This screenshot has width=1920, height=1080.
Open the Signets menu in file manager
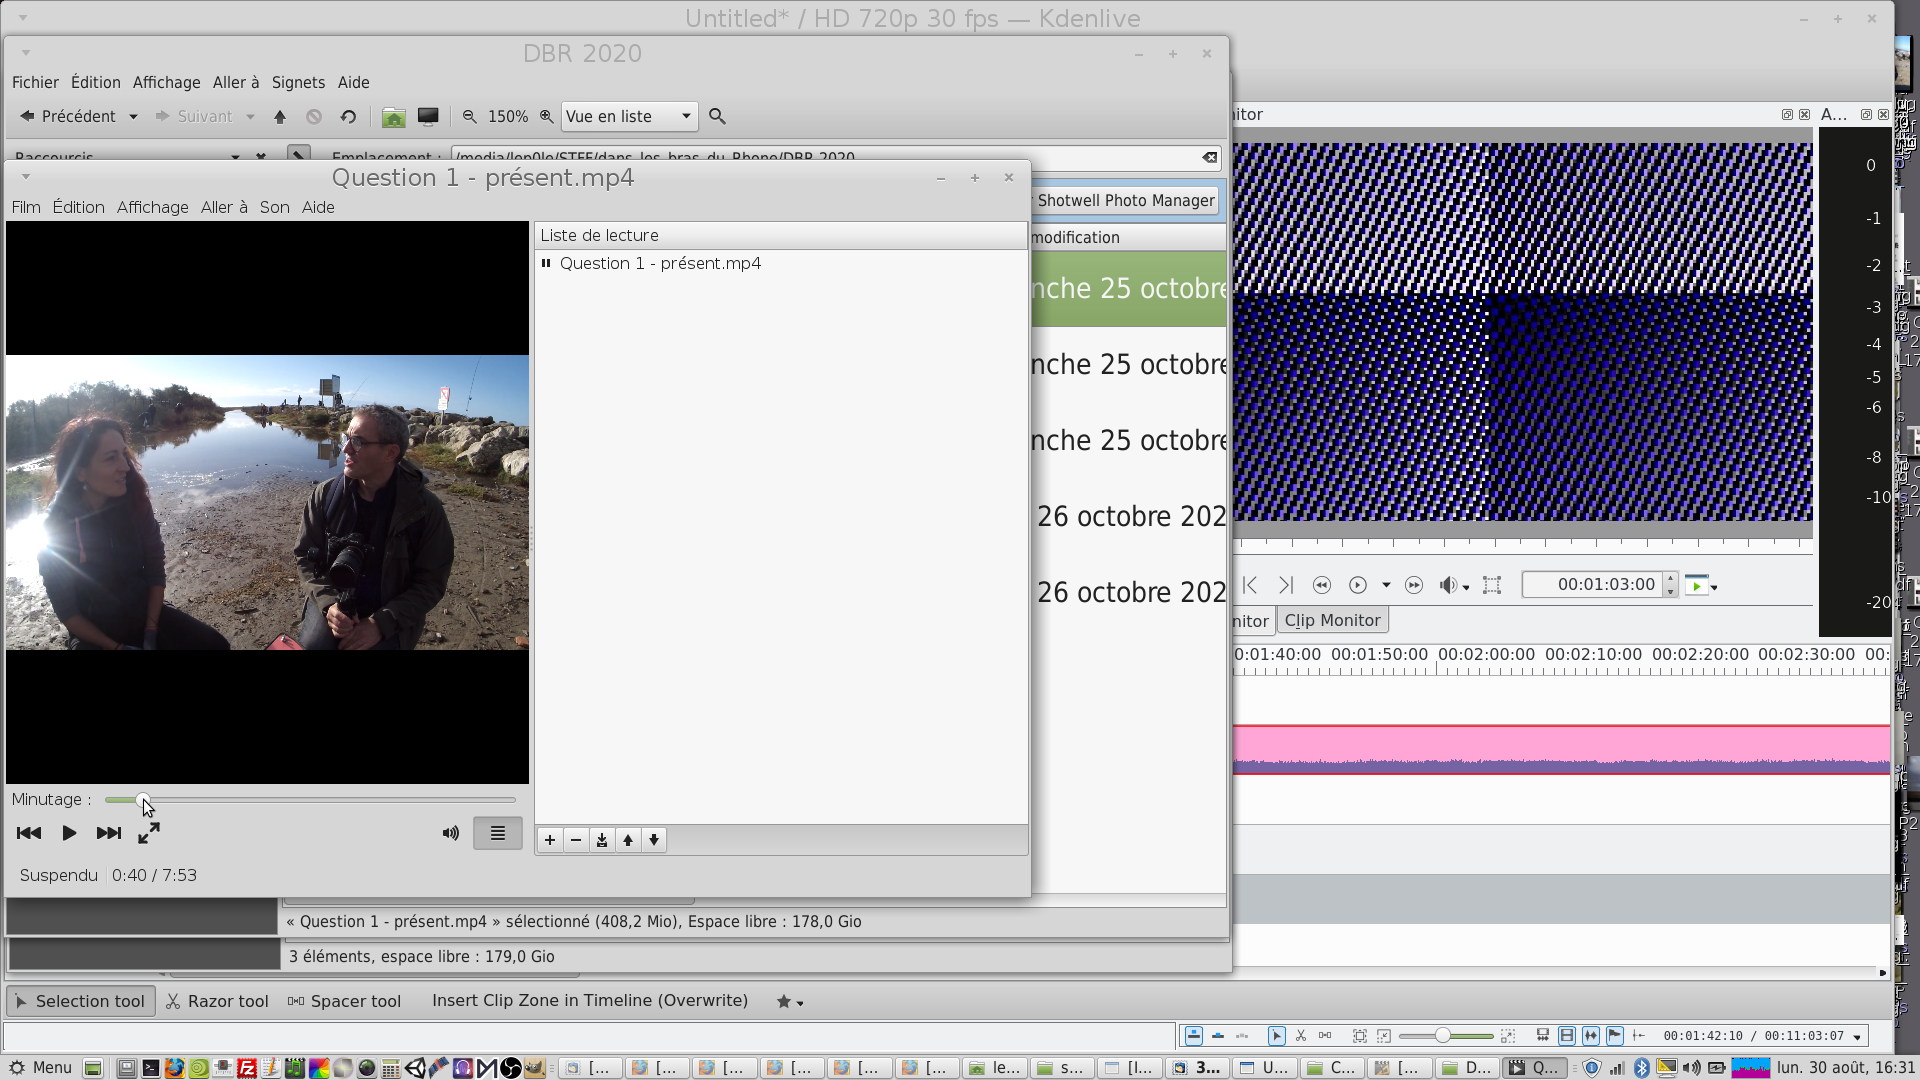298,82
